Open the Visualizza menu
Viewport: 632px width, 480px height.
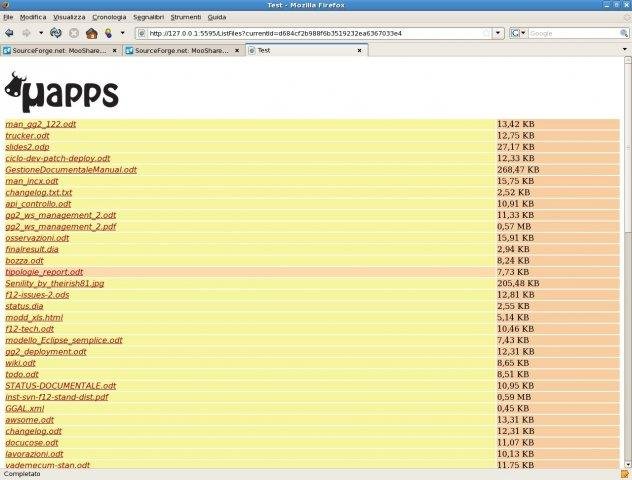[69, 17]
